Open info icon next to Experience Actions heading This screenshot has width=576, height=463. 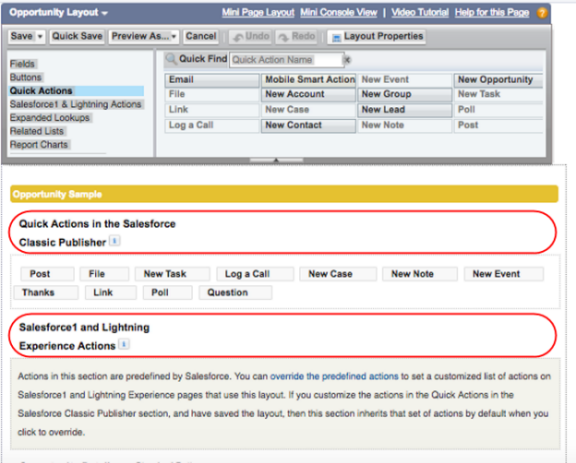[x=124, y=345]
